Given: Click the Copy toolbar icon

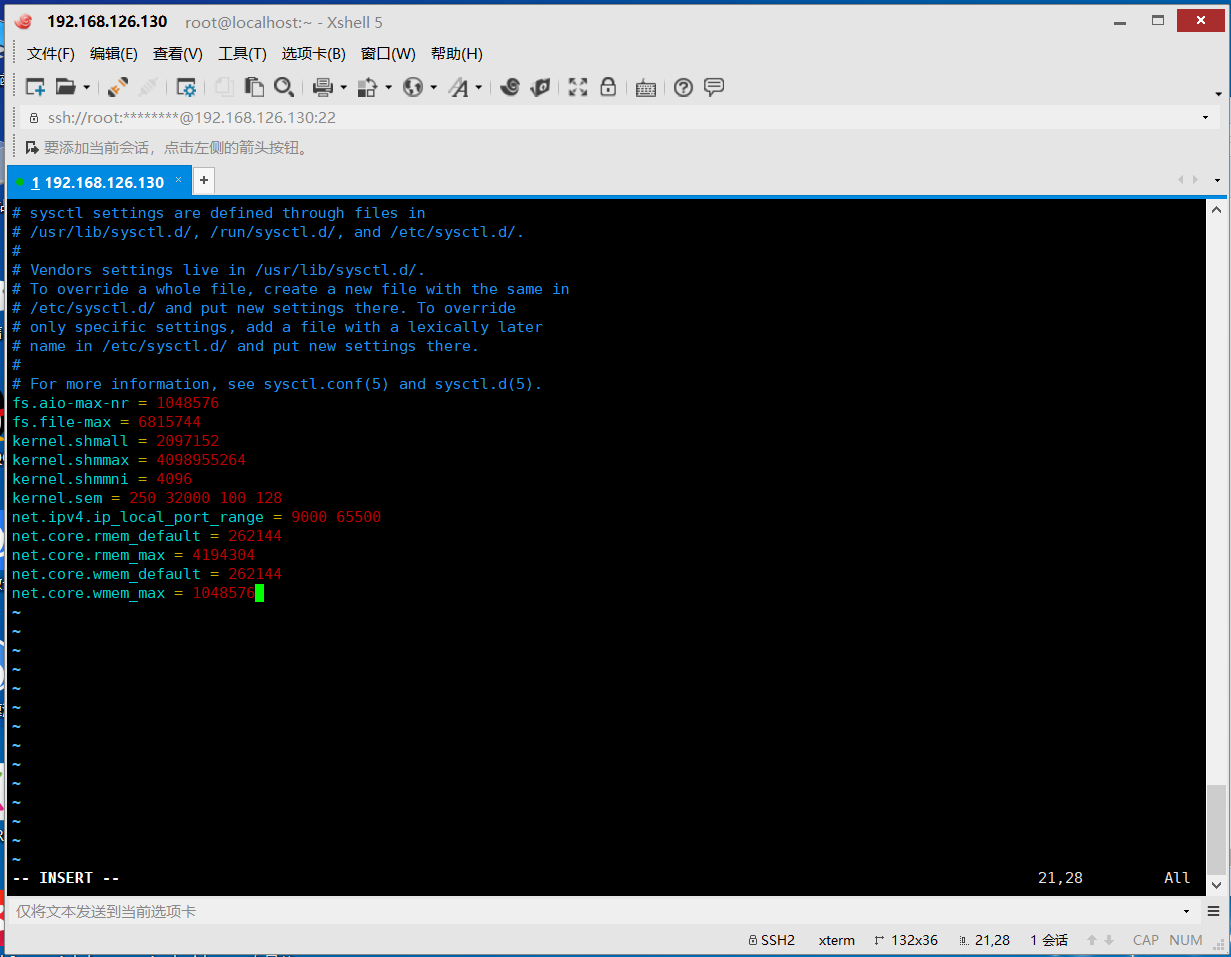Looking at the screenshot, I should [224, 87].
